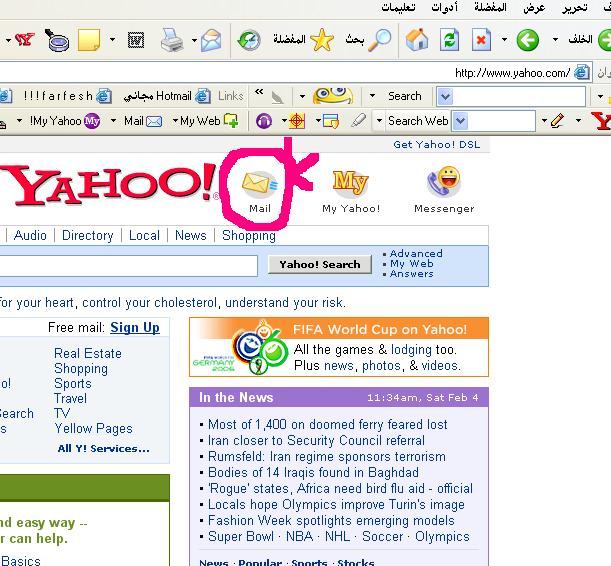
Task: Open the Real Estate link
Action: point(88,353)
